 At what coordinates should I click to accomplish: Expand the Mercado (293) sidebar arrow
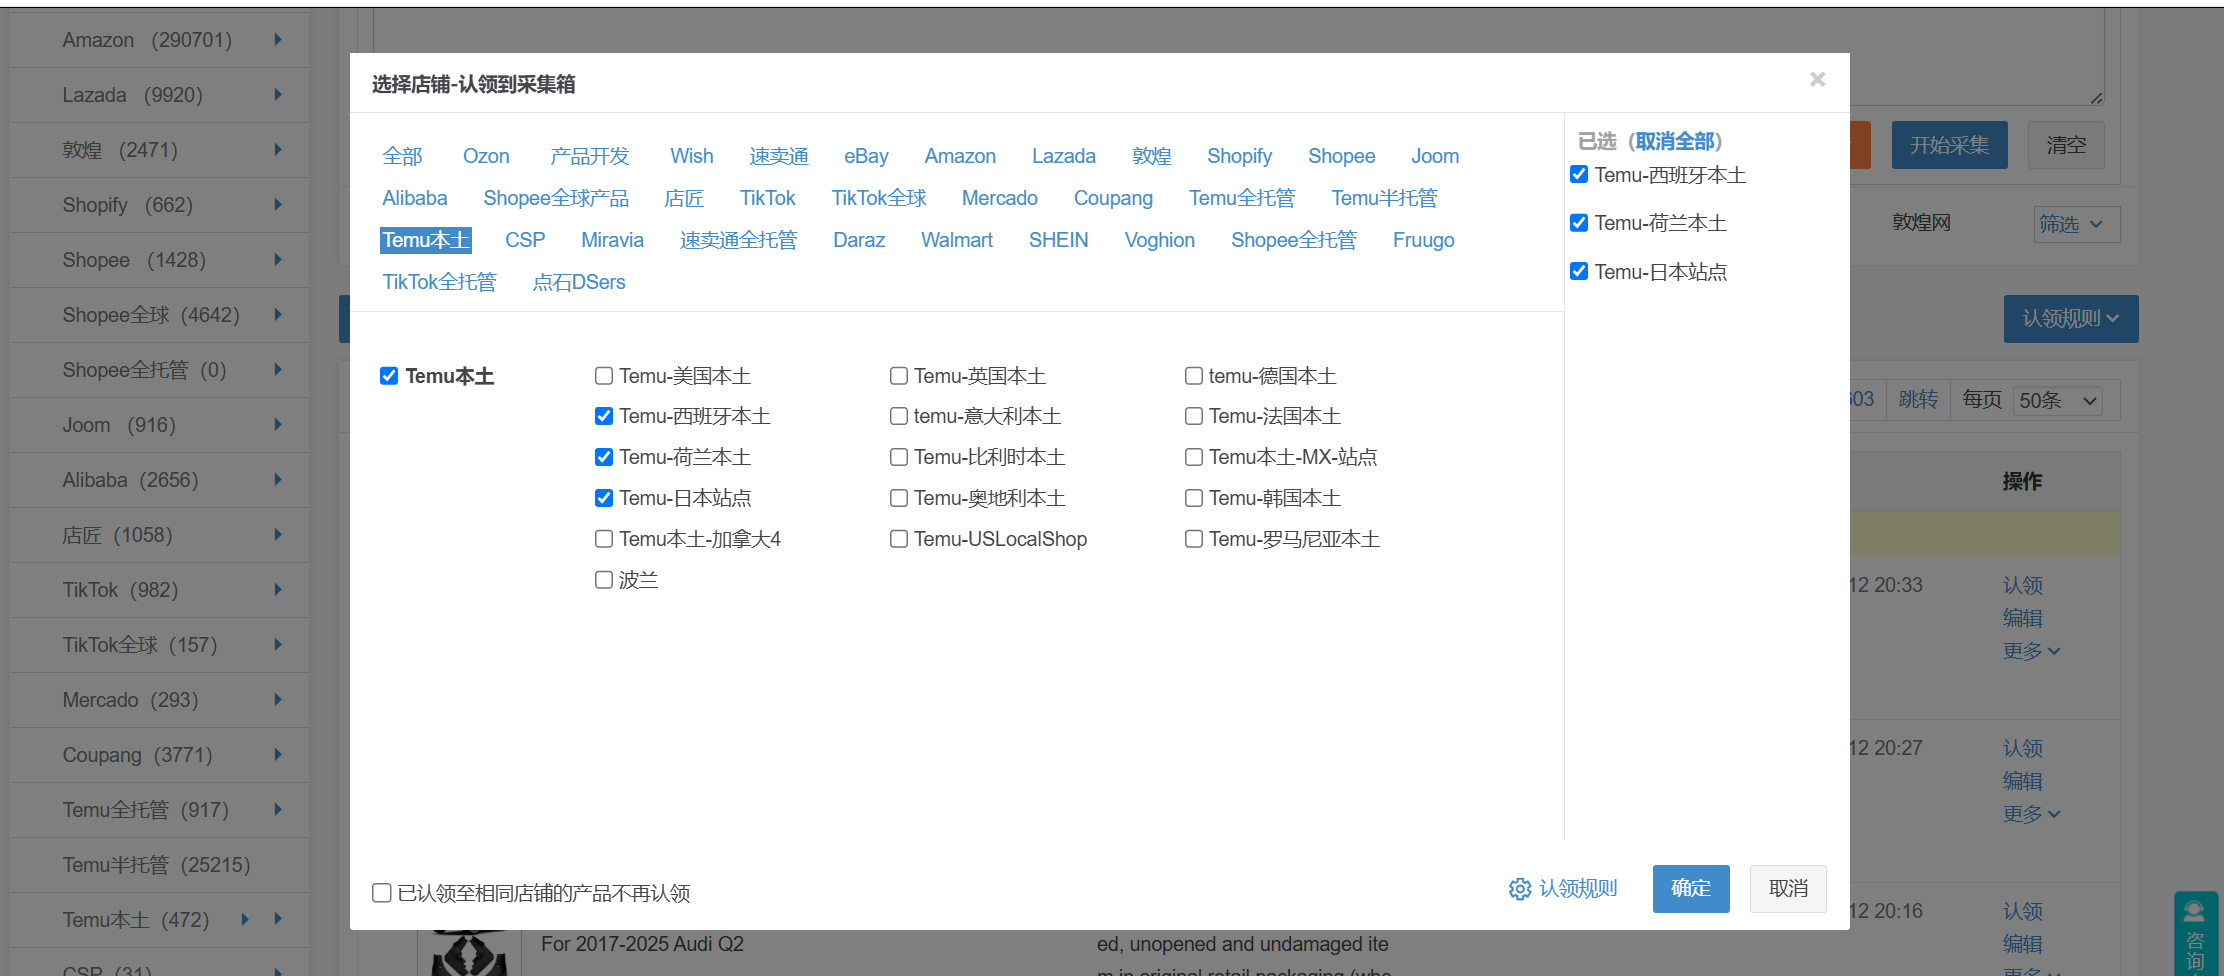tap(278, 700)
